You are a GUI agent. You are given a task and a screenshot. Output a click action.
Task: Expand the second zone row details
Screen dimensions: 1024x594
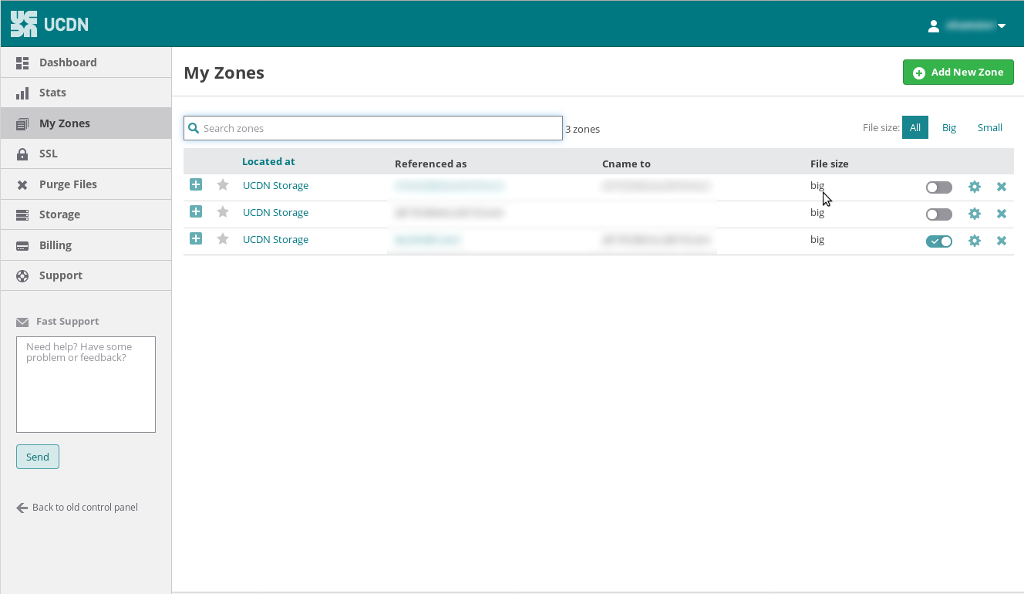196,212
